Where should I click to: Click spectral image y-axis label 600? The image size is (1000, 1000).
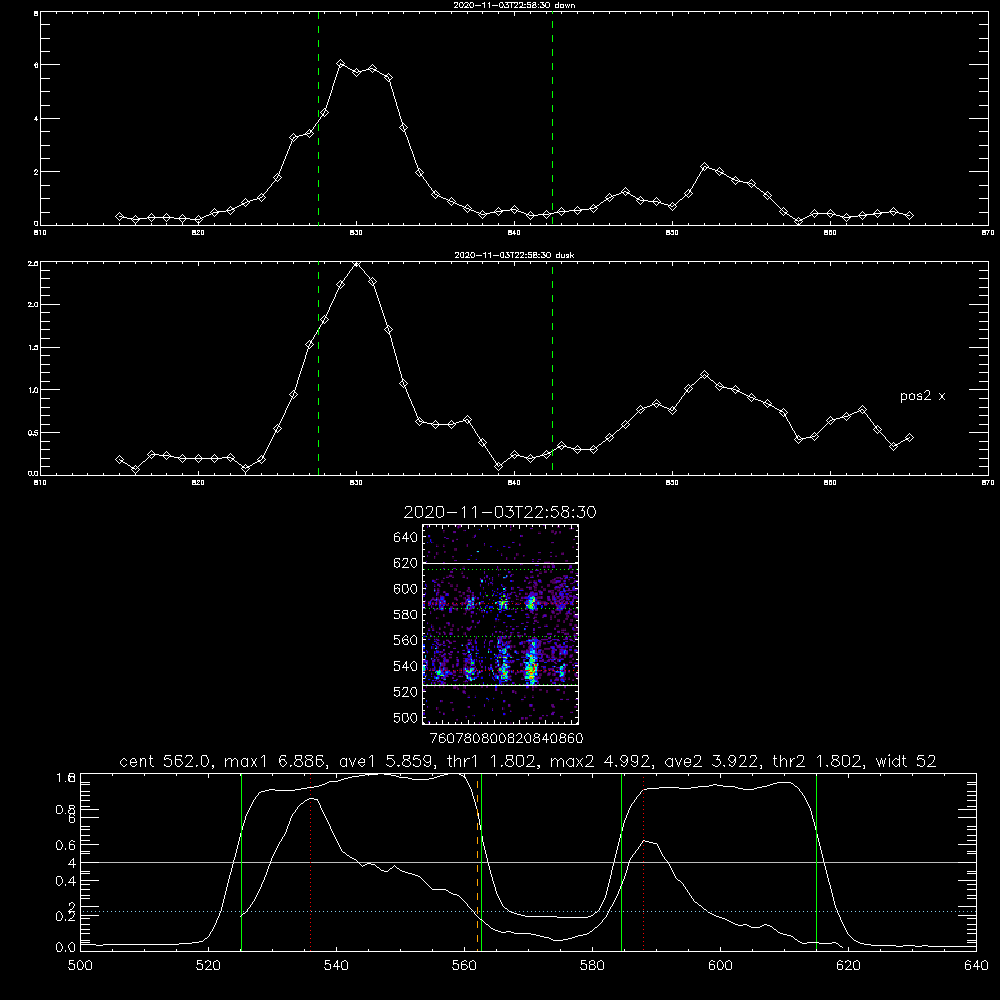406,589
